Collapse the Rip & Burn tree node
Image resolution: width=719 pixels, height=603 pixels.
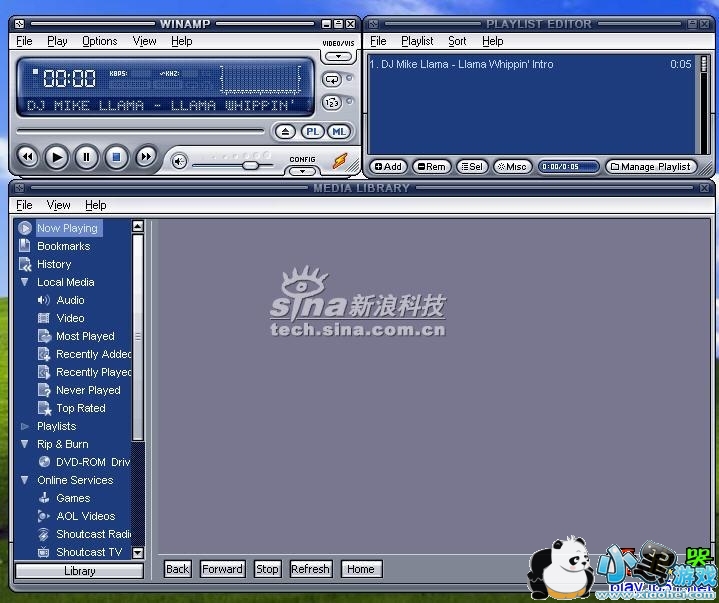pos(25,444)
